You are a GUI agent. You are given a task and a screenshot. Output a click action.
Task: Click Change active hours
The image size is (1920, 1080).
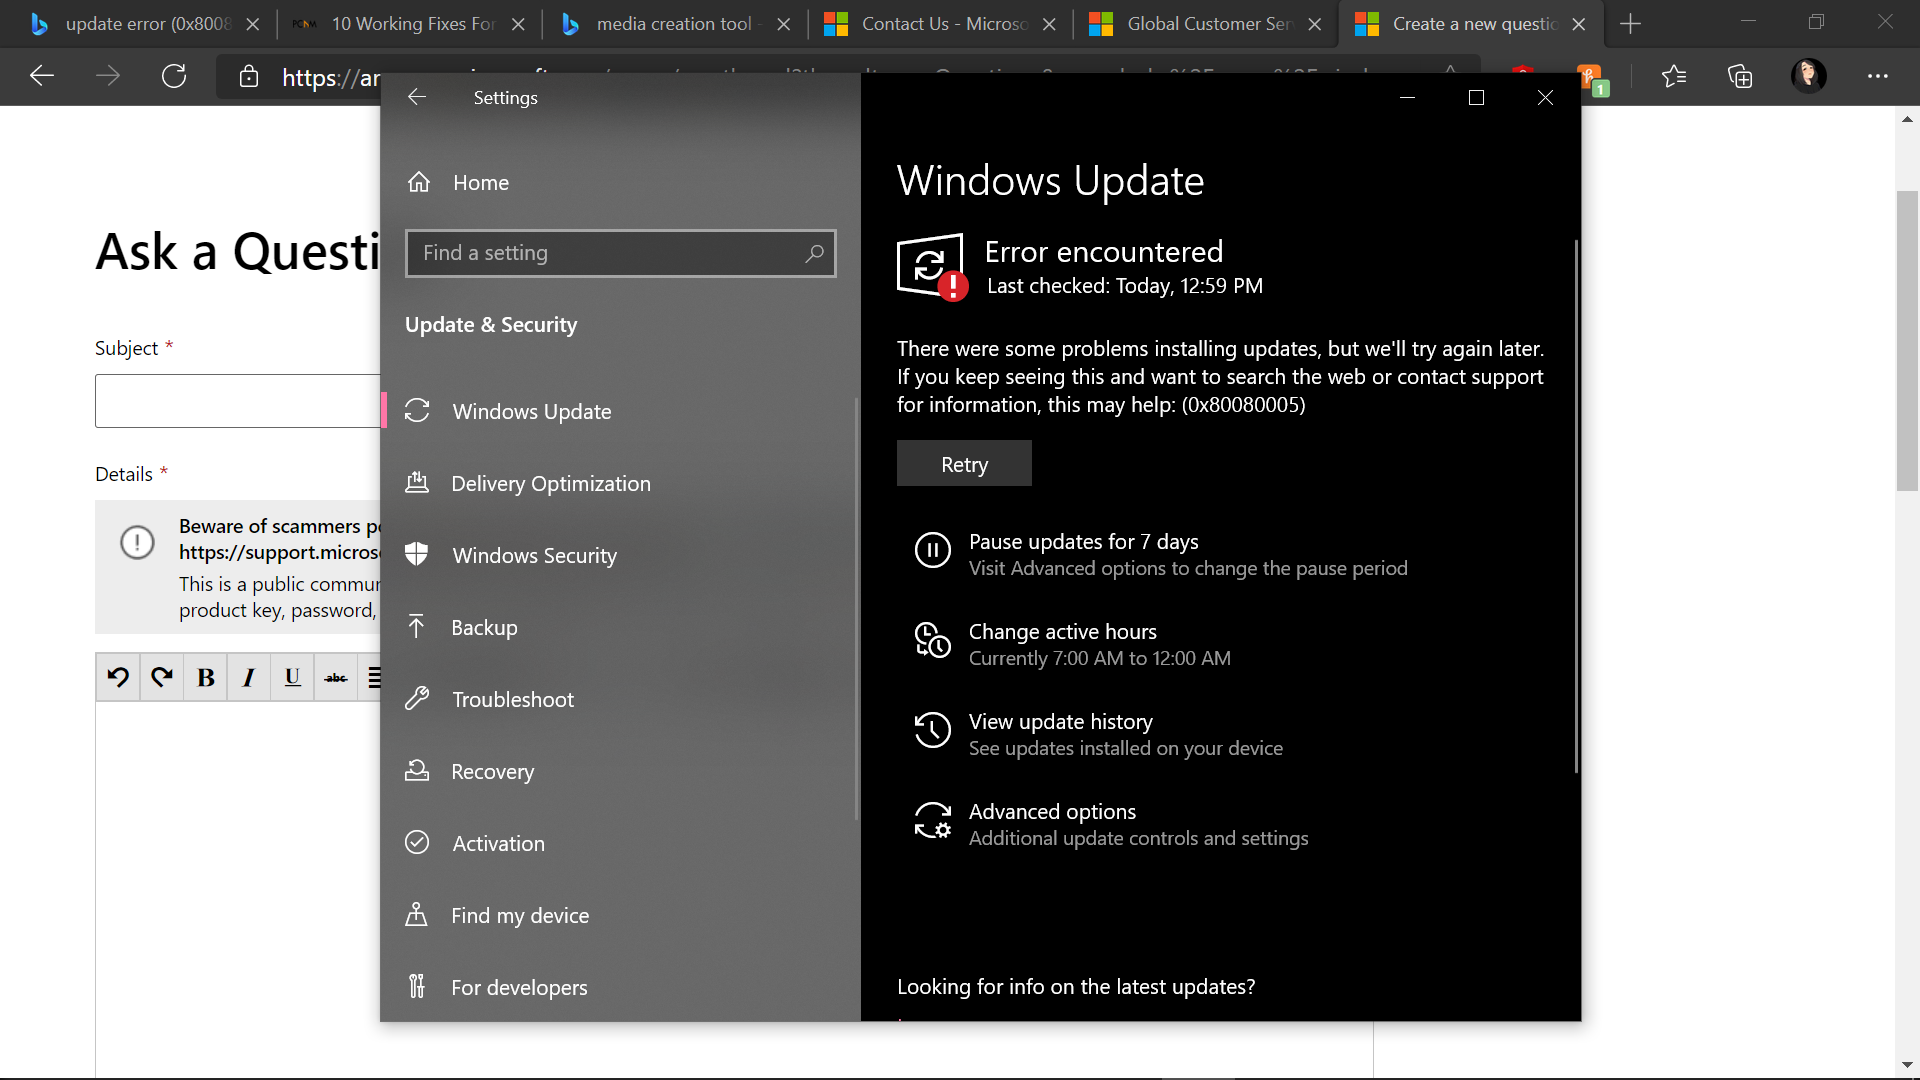pyautogui.click(x=1062, y=631)
